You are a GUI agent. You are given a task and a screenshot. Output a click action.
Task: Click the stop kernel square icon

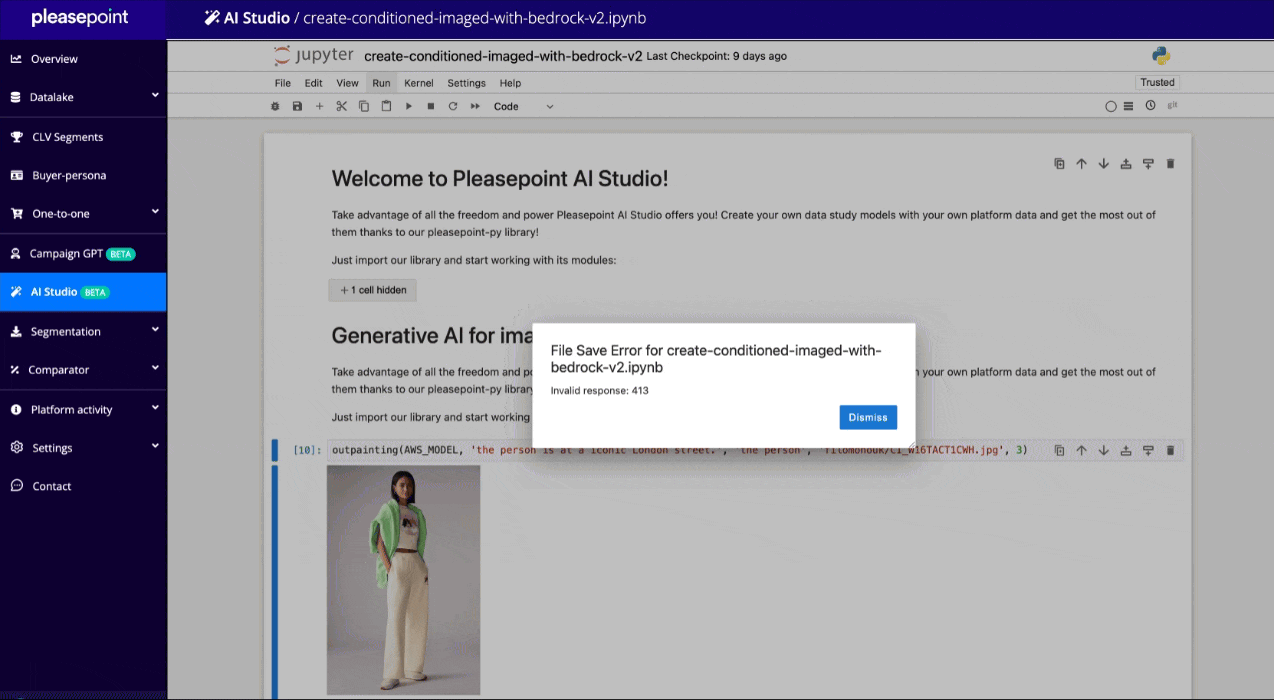point(430,106)
